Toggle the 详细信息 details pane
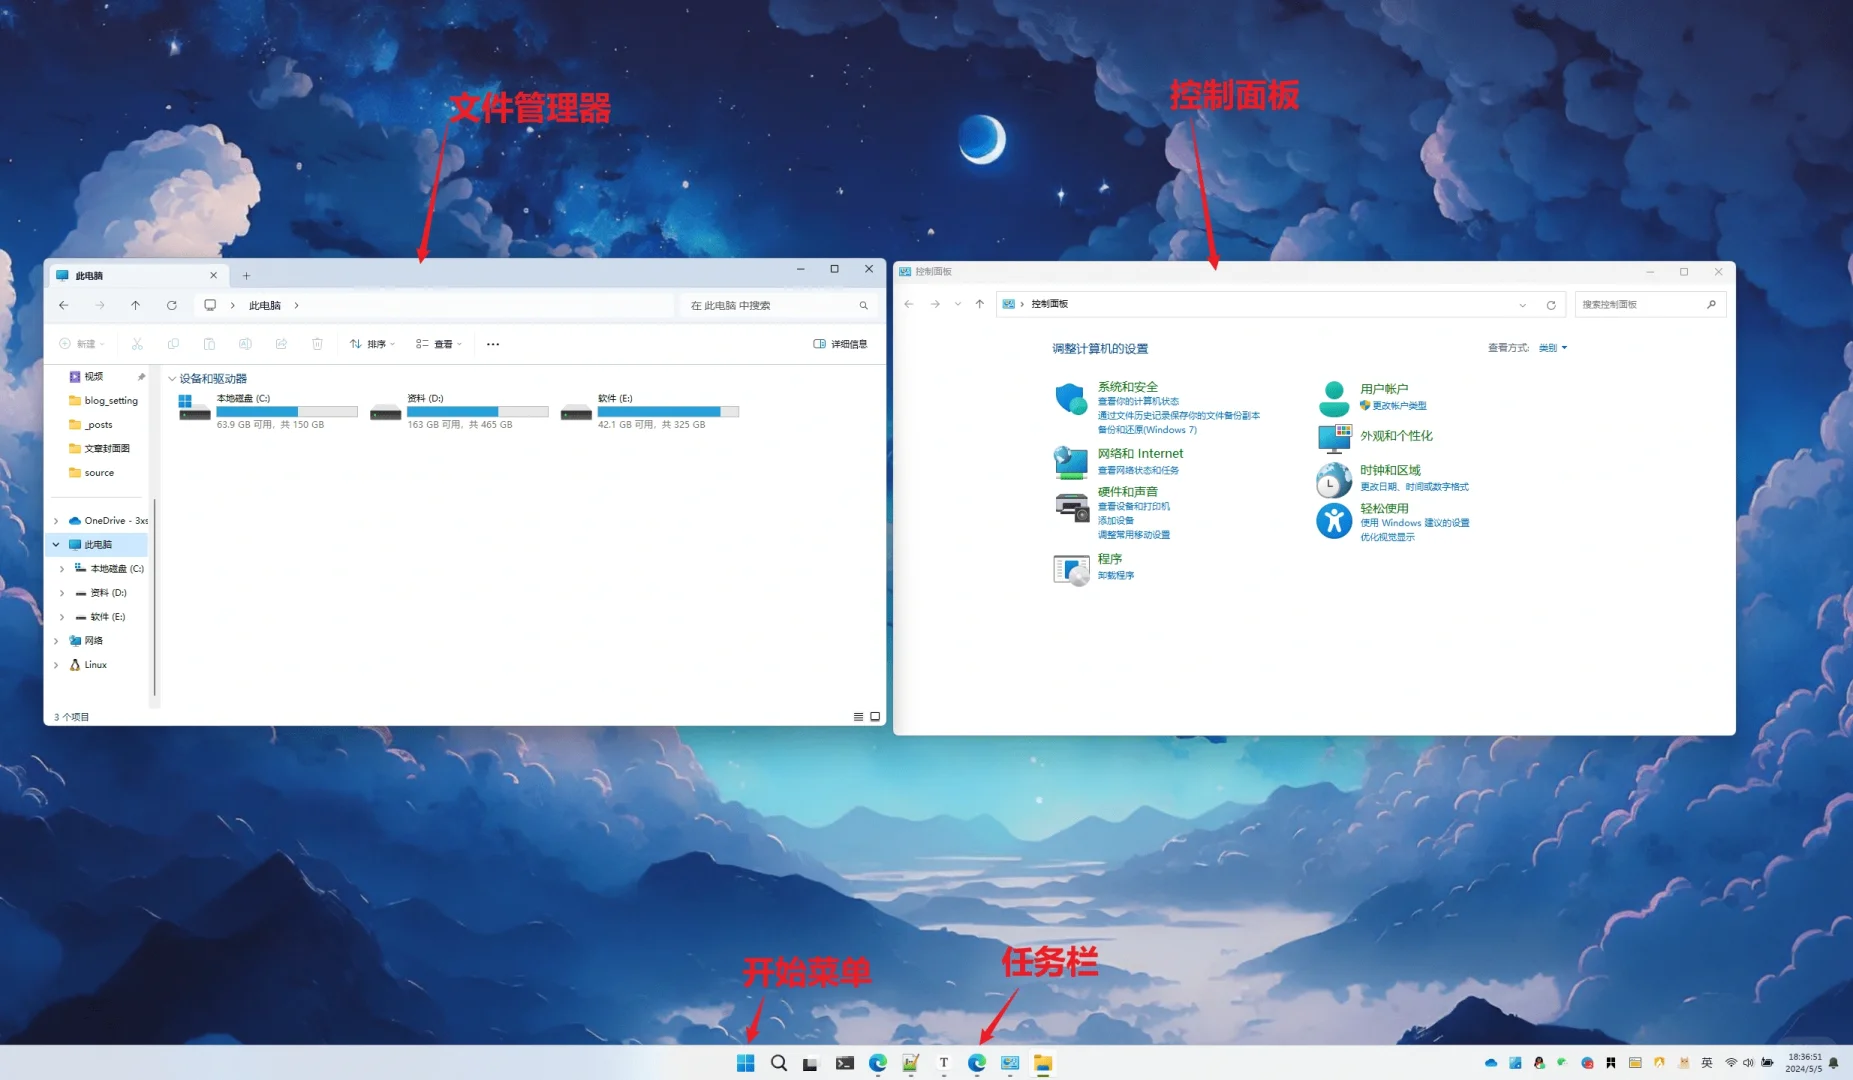The height and width of the screenshot is (1080, 1853). (840, 343)
